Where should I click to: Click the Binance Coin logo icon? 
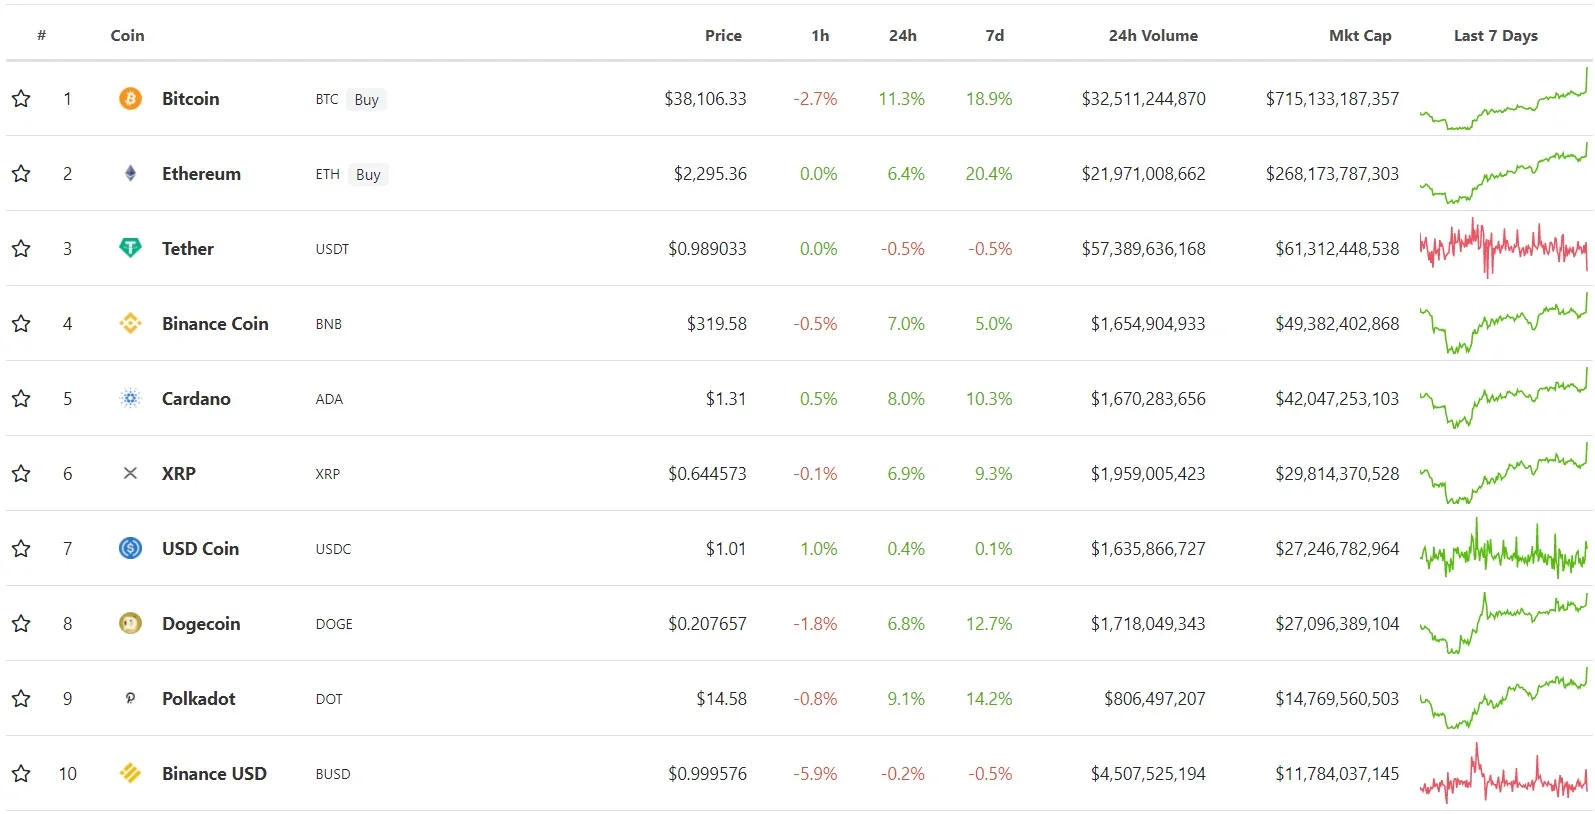click(130, 323)
